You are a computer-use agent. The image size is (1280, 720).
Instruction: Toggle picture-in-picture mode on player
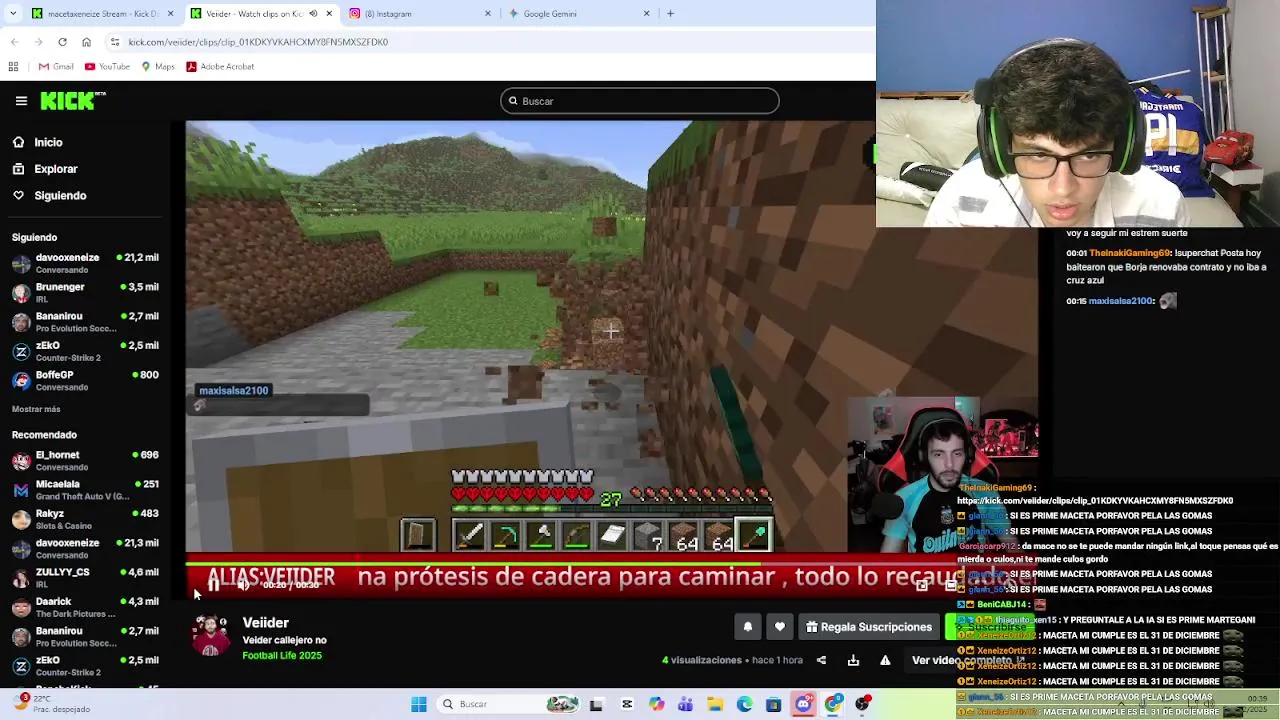click(922, 586)
